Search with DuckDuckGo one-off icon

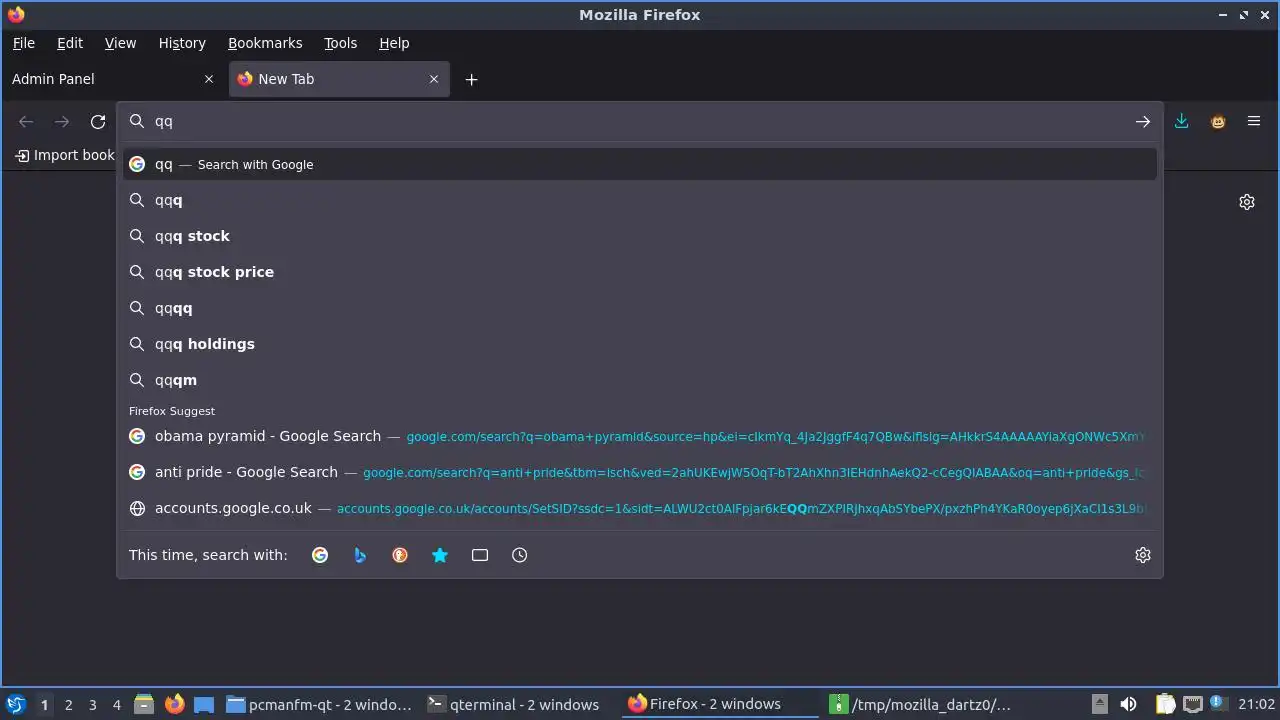pyautogui.click(x=400, y=555)
